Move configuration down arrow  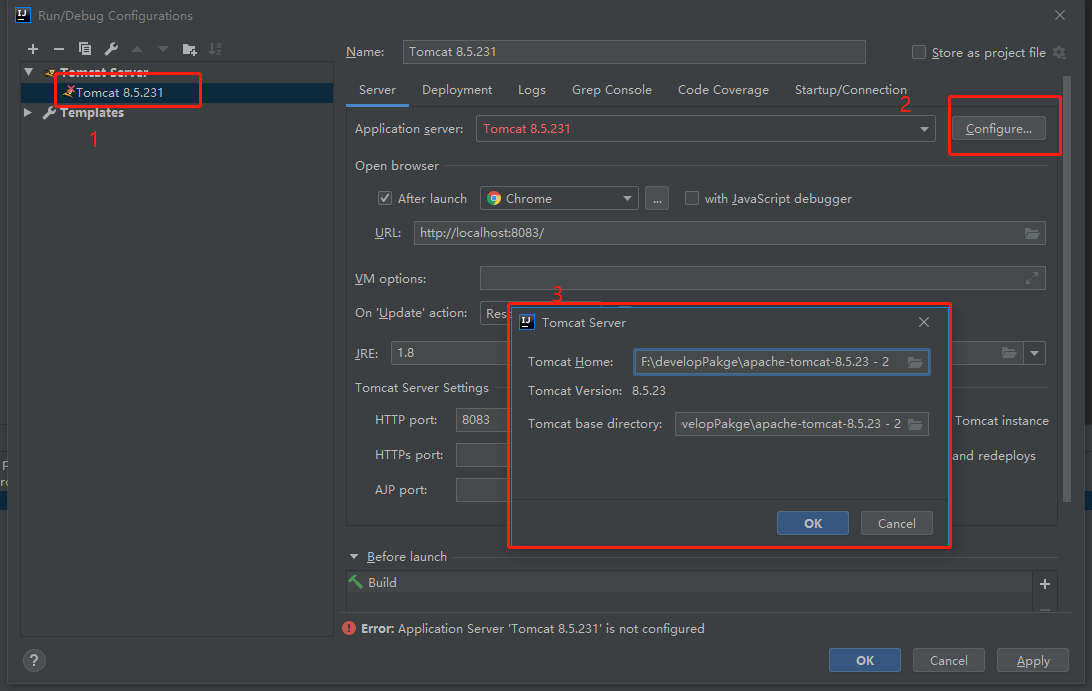point(163,49)
